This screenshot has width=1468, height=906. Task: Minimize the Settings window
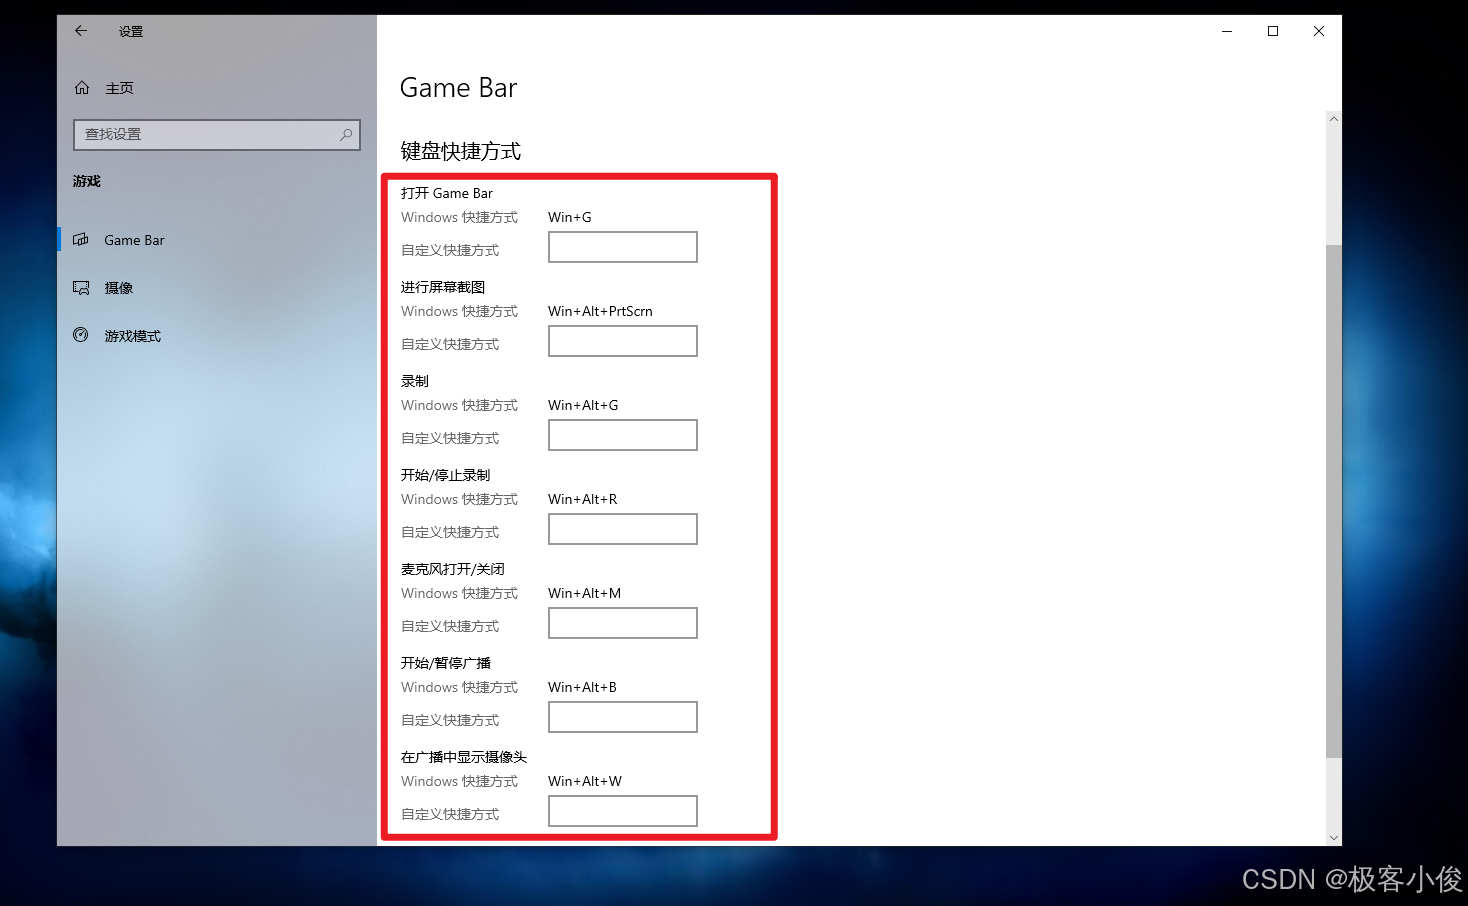1227,31
